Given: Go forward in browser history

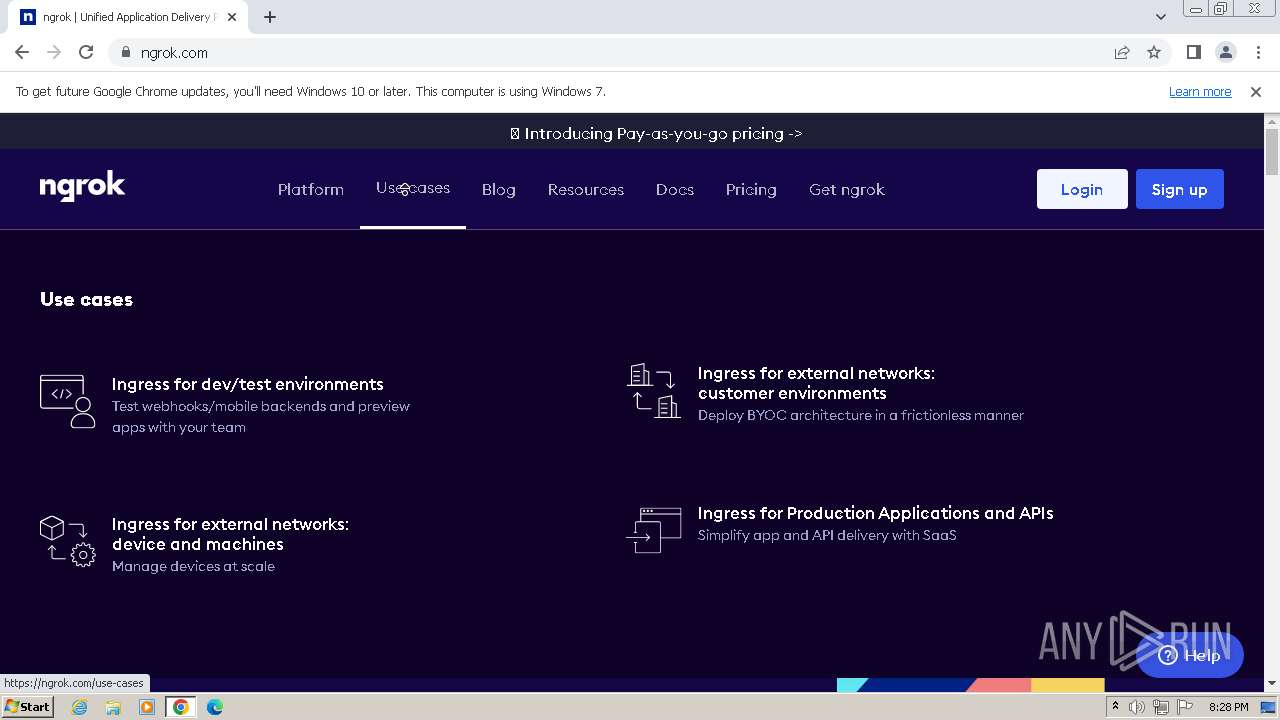Looking at the screenshot, I should click(x=54, y=52).
